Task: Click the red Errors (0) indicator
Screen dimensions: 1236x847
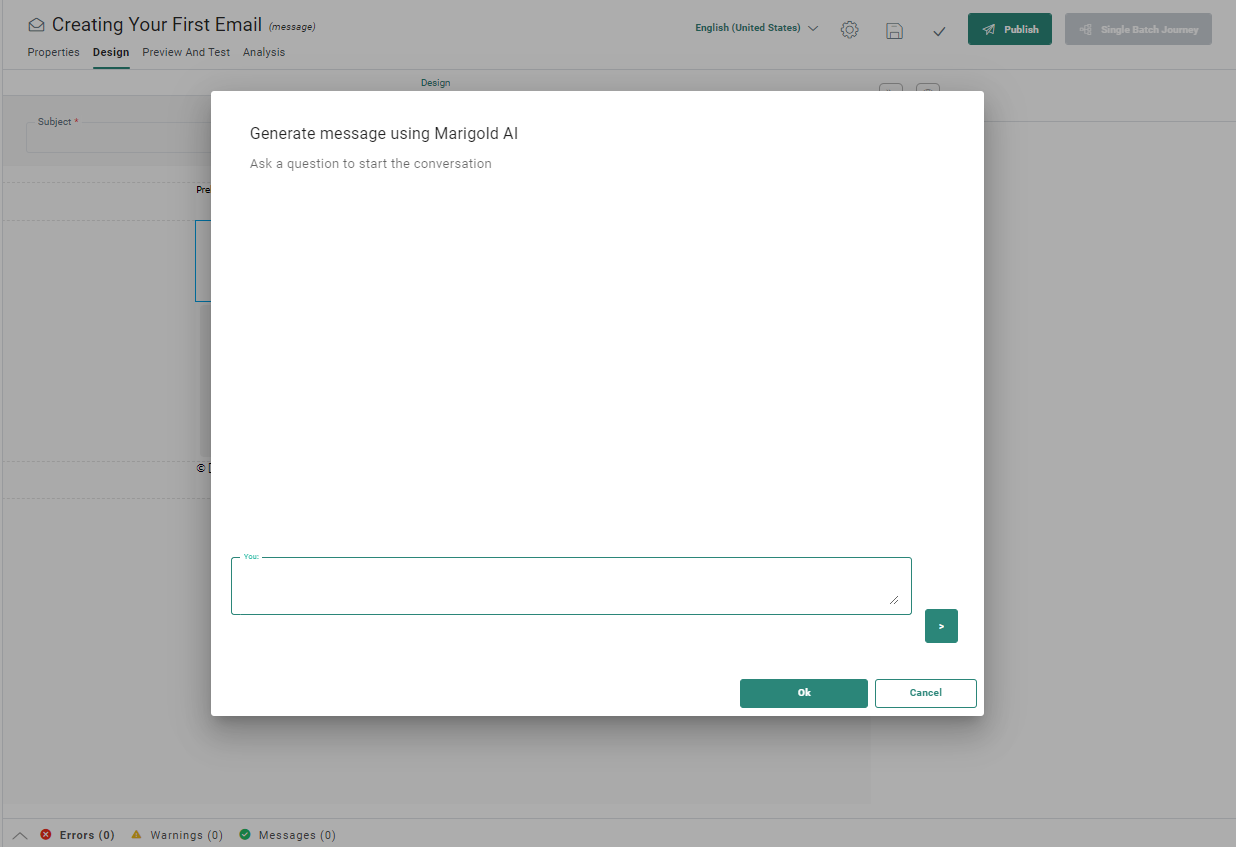Action: 77,835
